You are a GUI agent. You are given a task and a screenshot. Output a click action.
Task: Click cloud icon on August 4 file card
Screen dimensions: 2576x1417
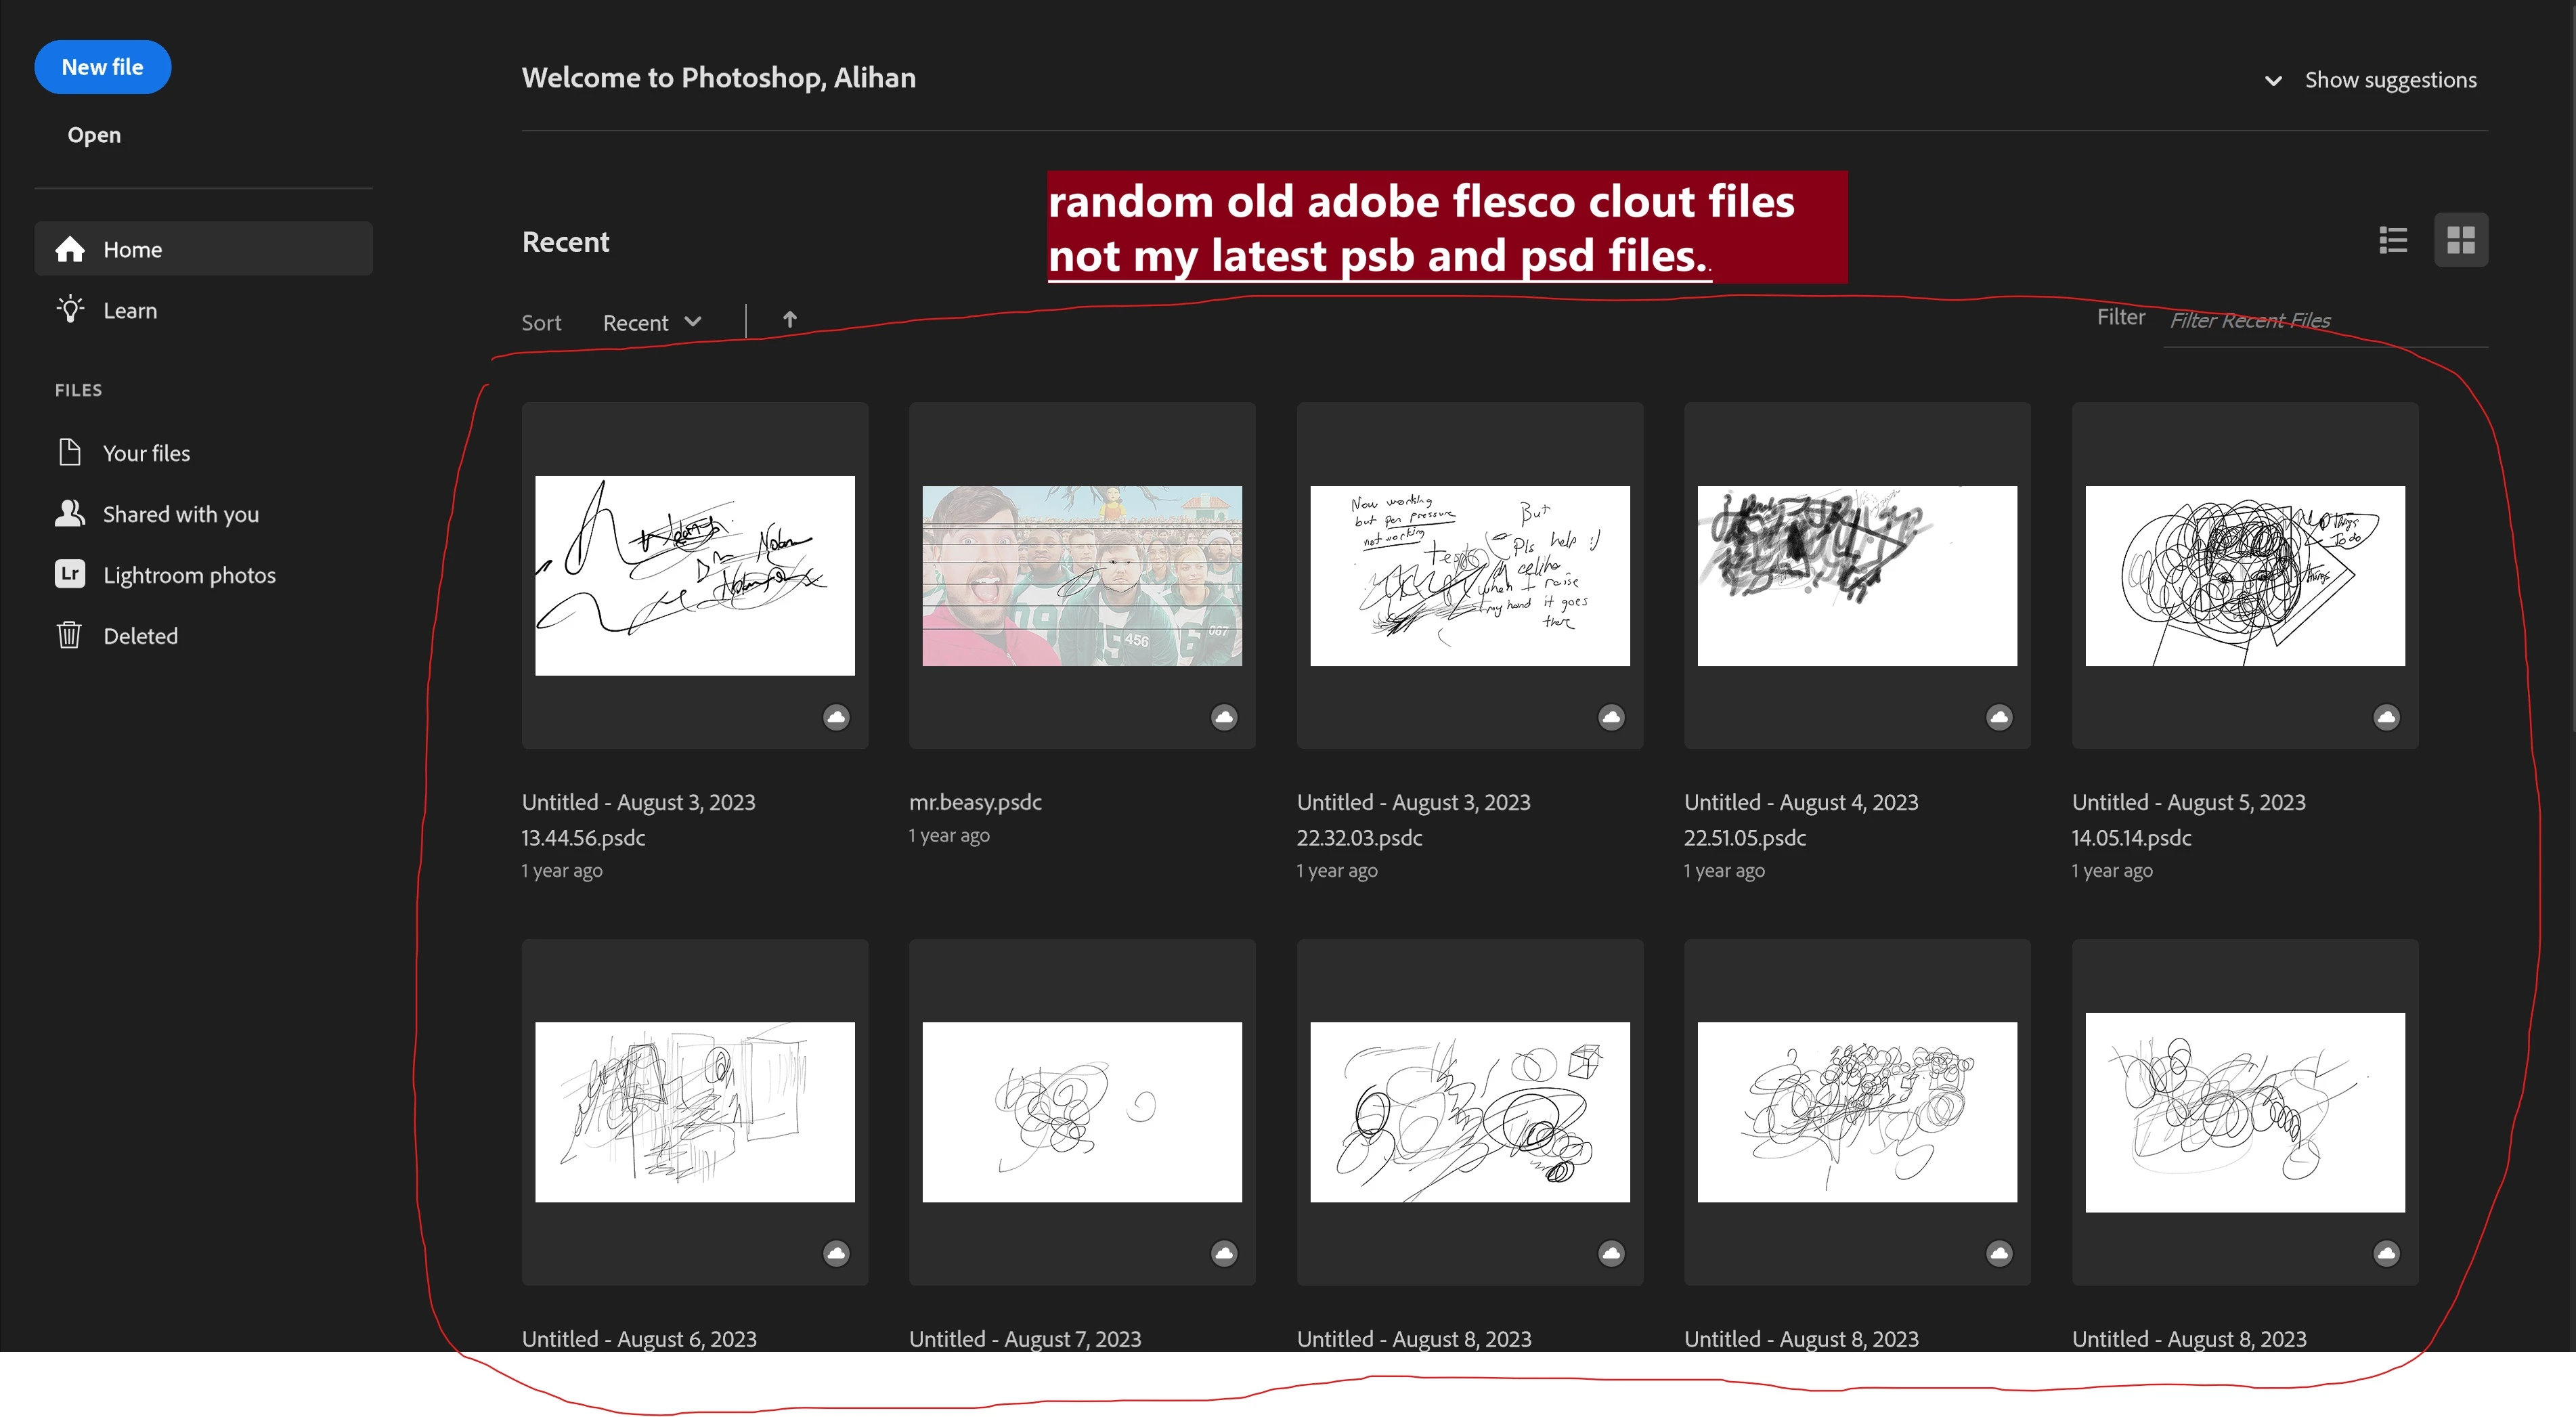(x=1999, y=717)
